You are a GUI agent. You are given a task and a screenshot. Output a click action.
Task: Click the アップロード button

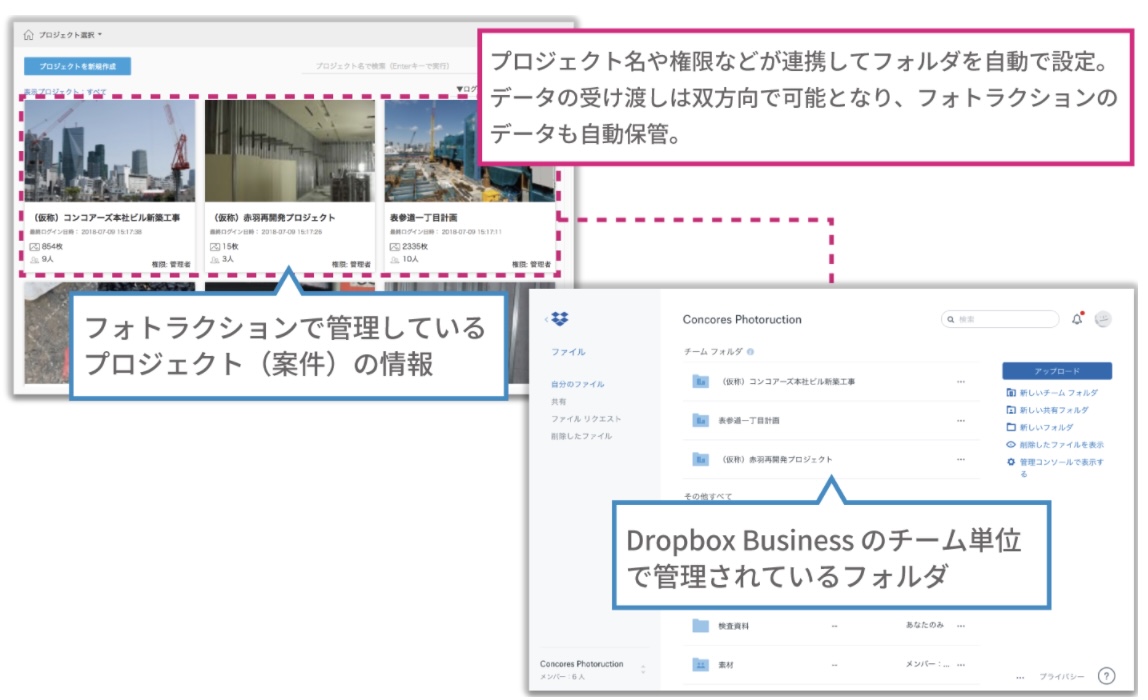[1056, 371]
